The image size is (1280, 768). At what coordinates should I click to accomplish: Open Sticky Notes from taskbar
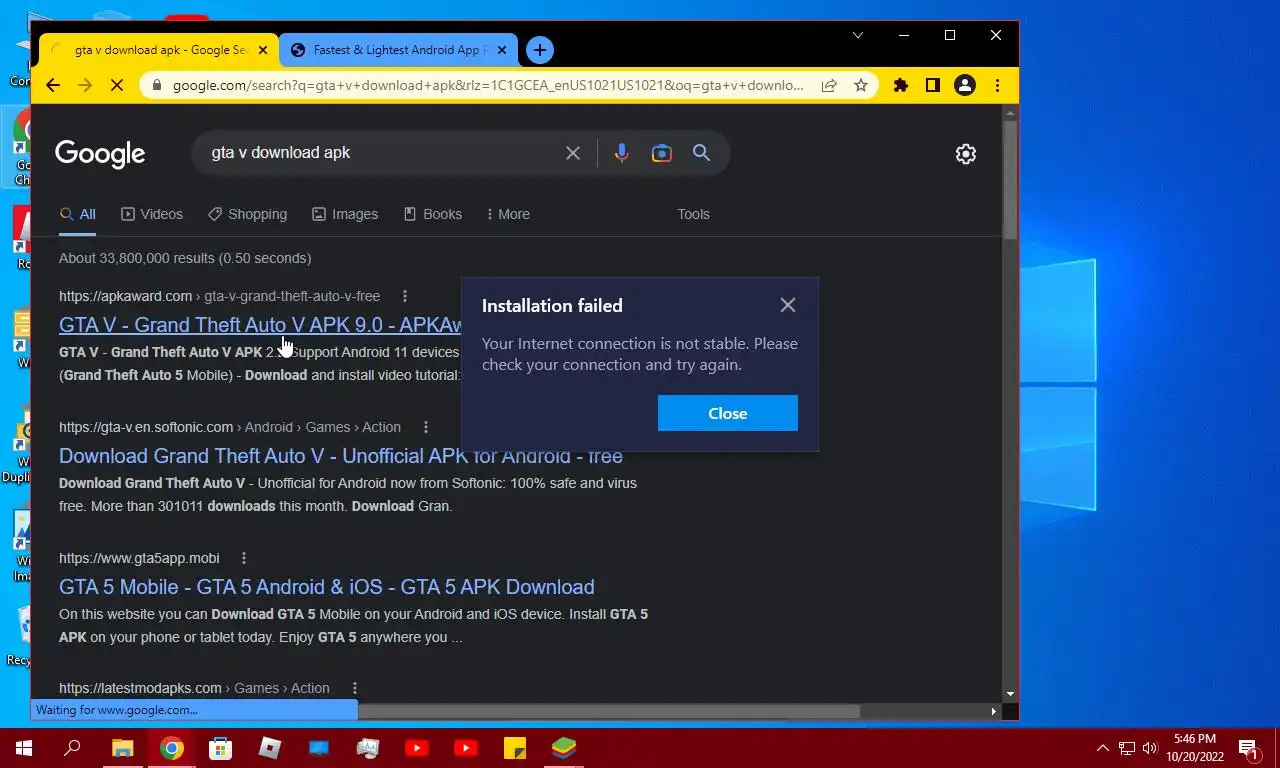[x=515, y=748]
